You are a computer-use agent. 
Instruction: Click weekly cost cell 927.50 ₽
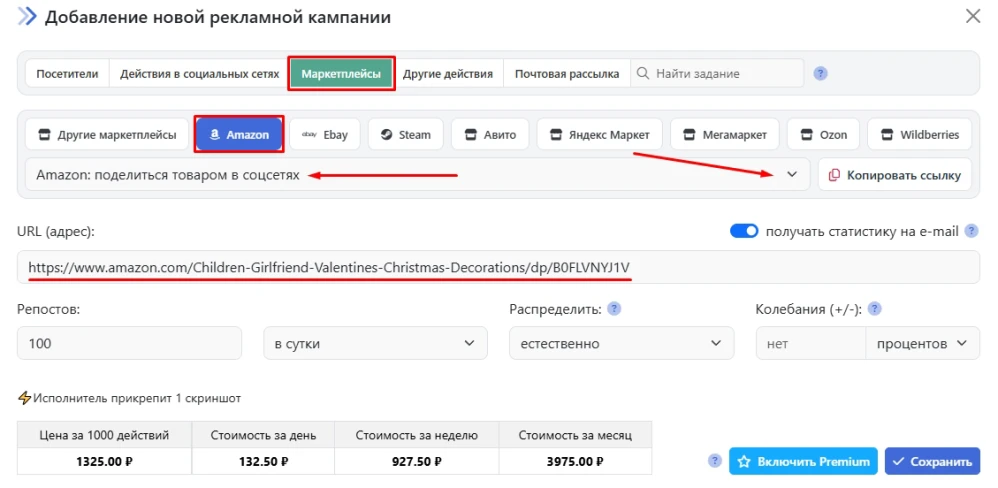click(x=417, y=462)
